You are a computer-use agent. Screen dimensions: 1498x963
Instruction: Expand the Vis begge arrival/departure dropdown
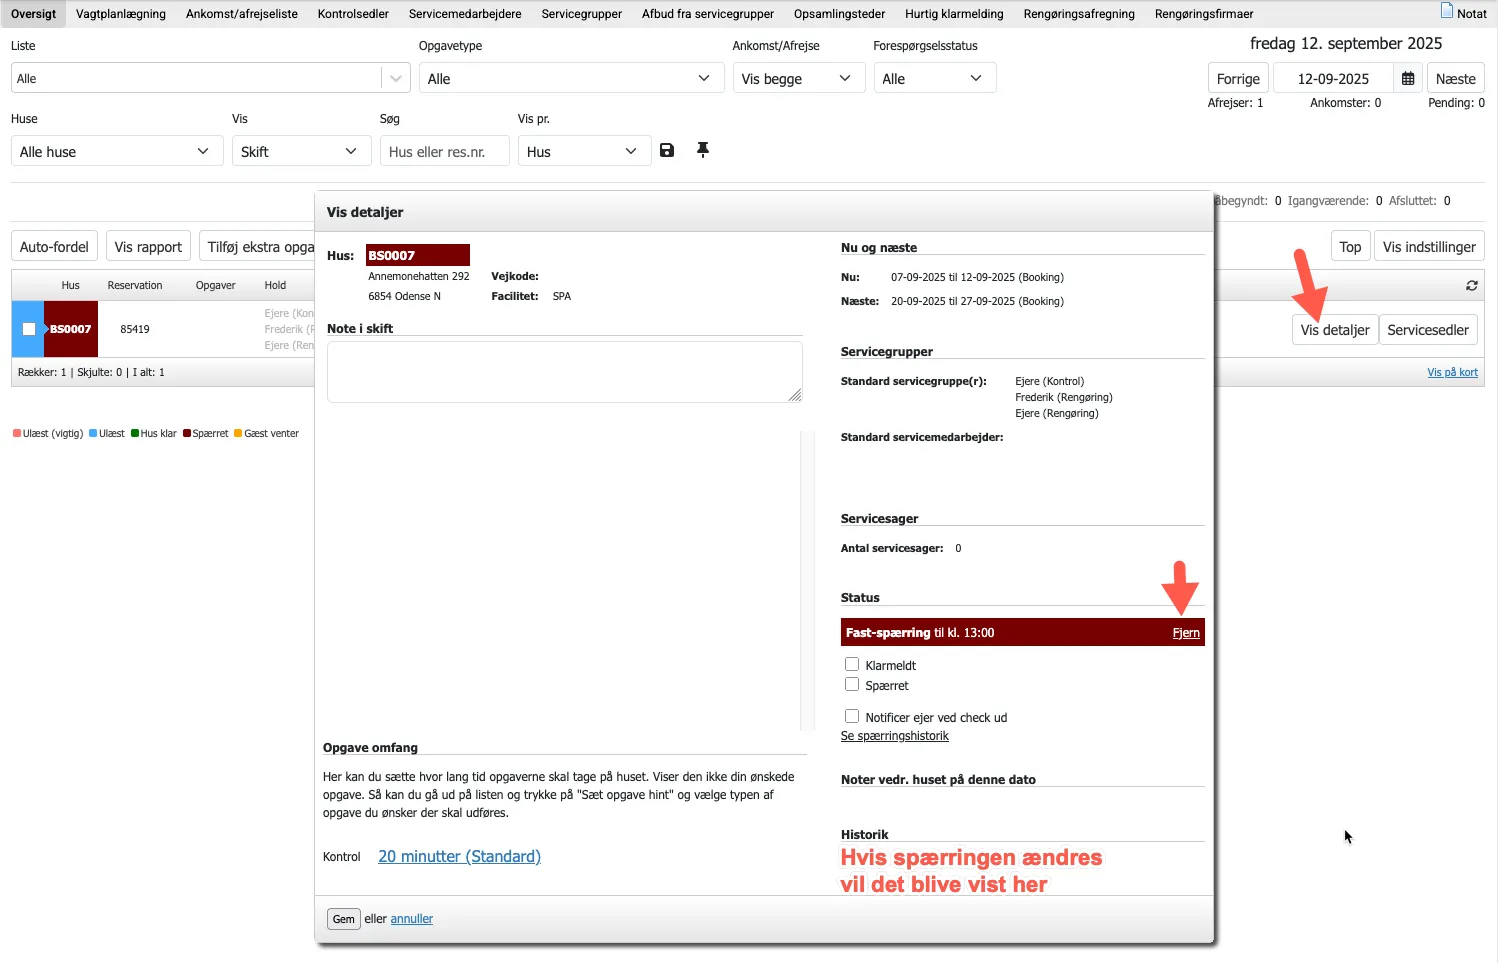coord(794,79)
